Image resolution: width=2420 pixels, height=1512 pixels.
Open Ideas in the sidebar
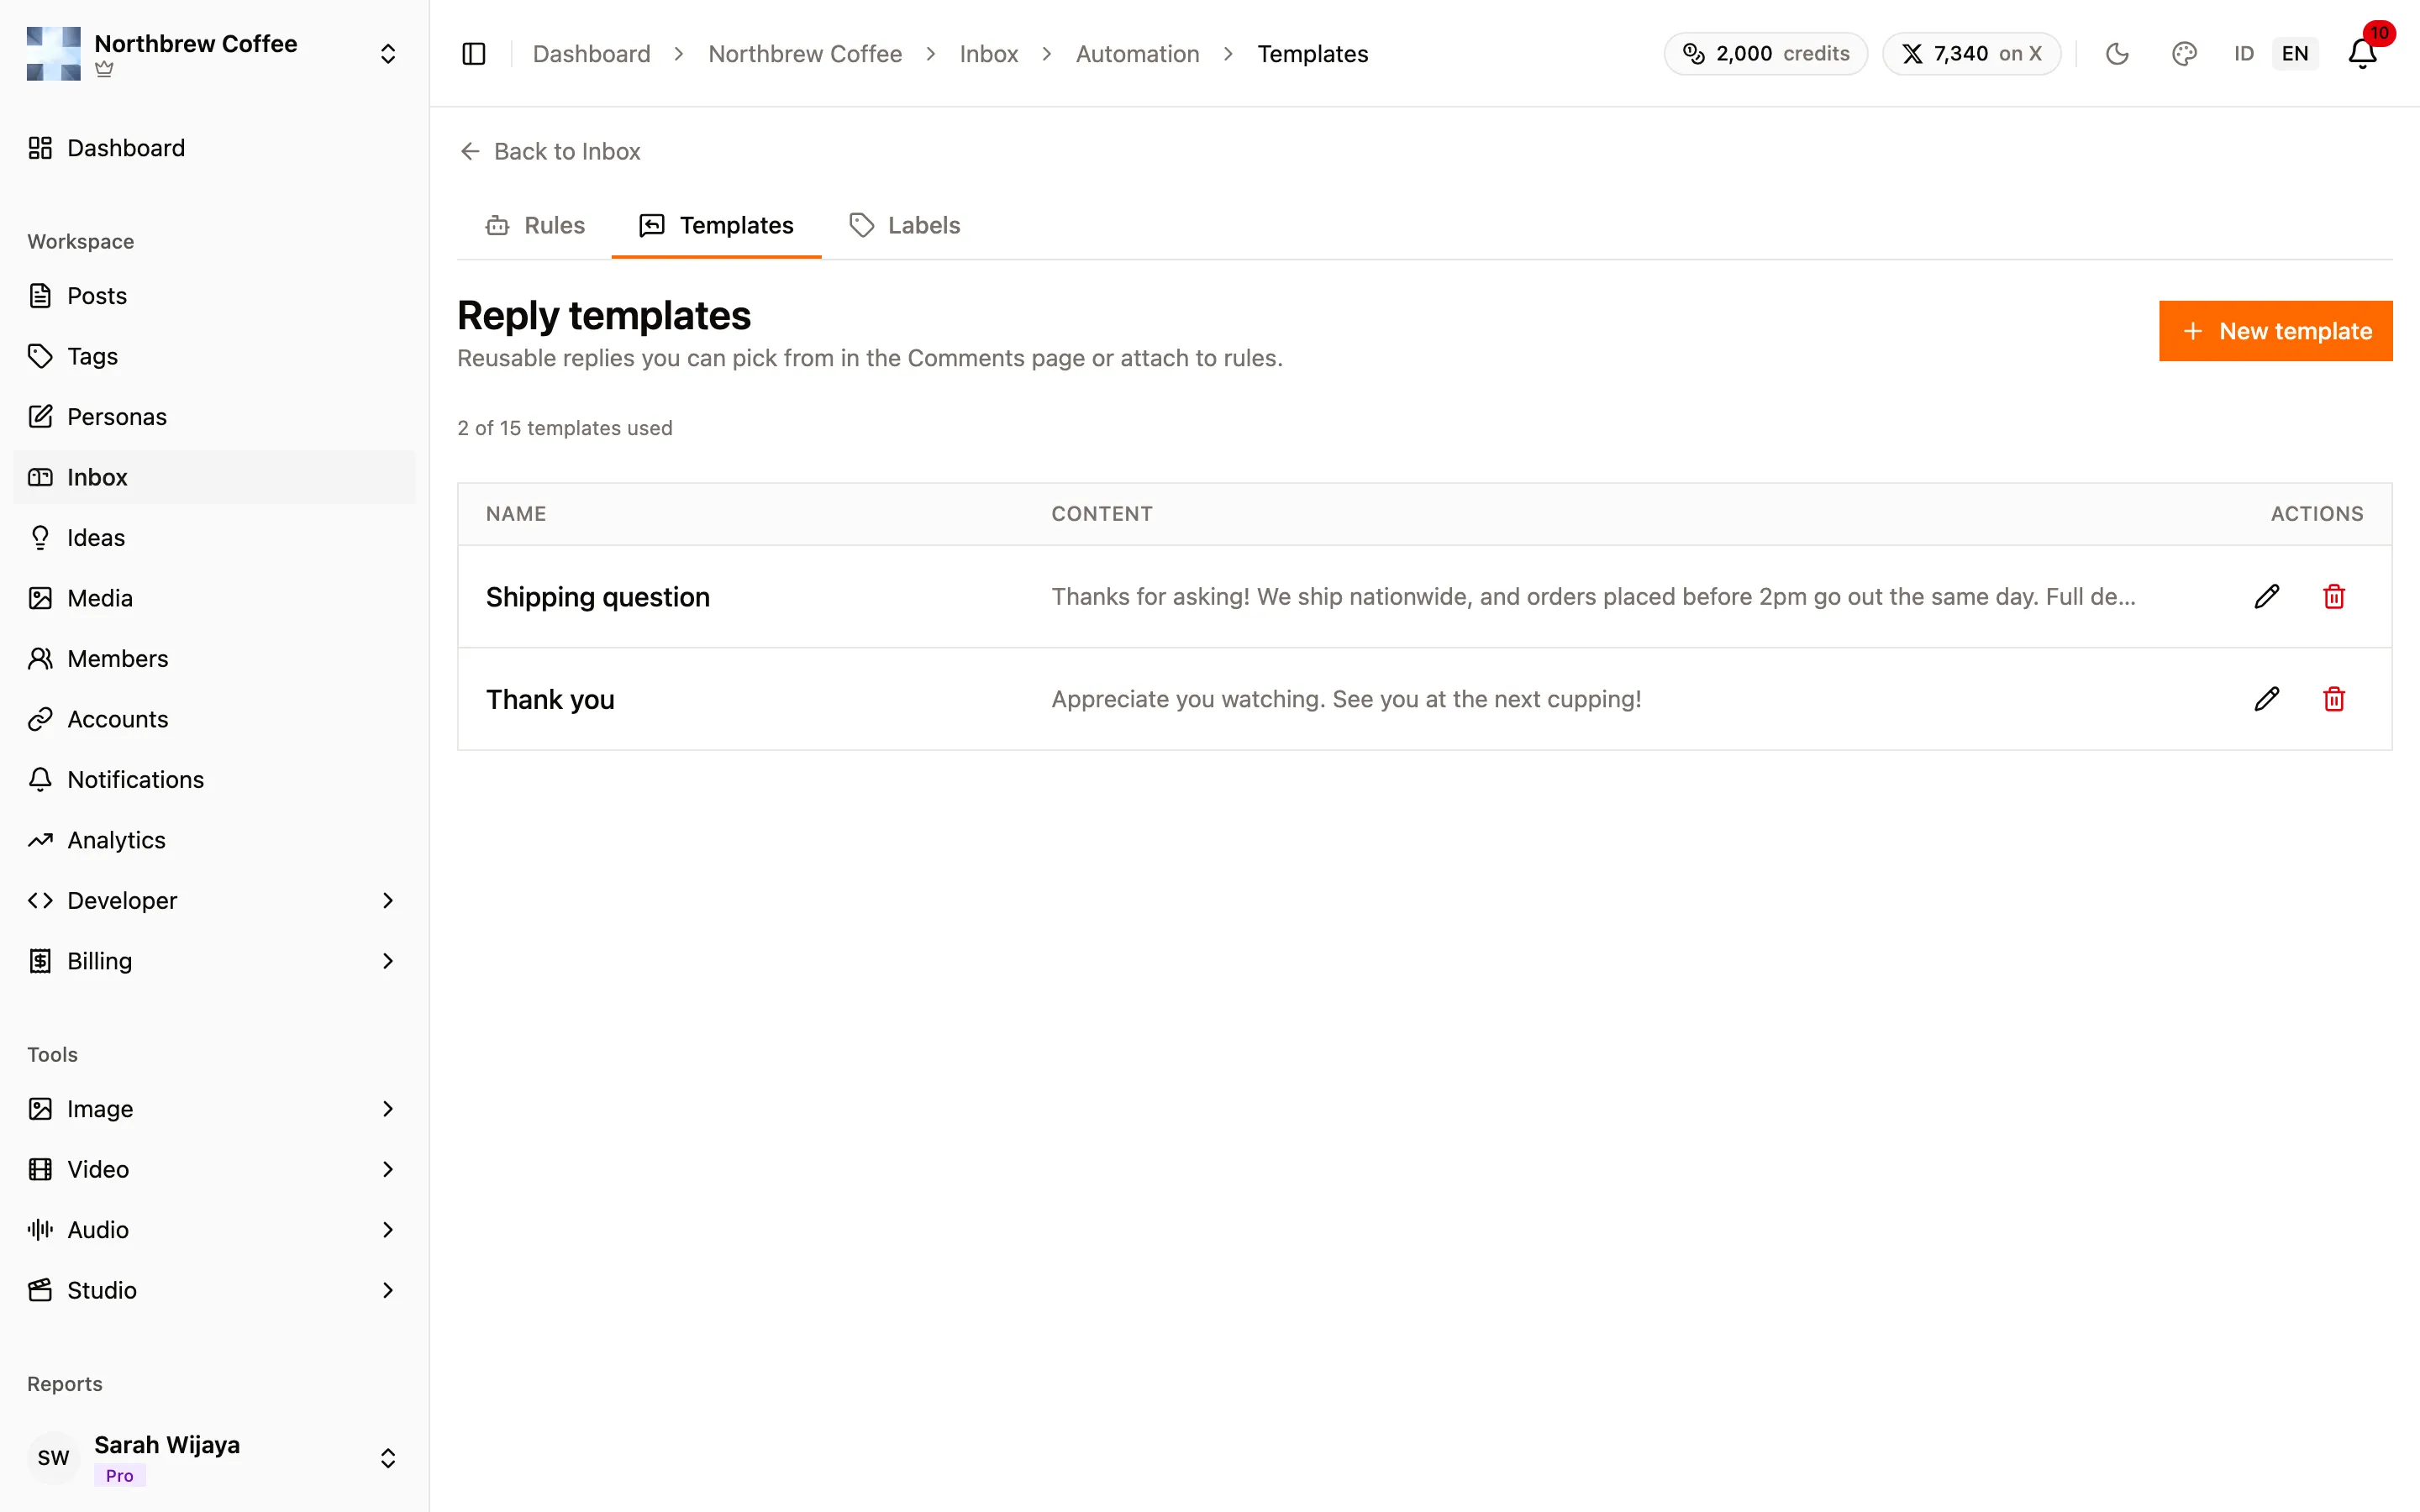pyautogui.click(x=214, y=538)
